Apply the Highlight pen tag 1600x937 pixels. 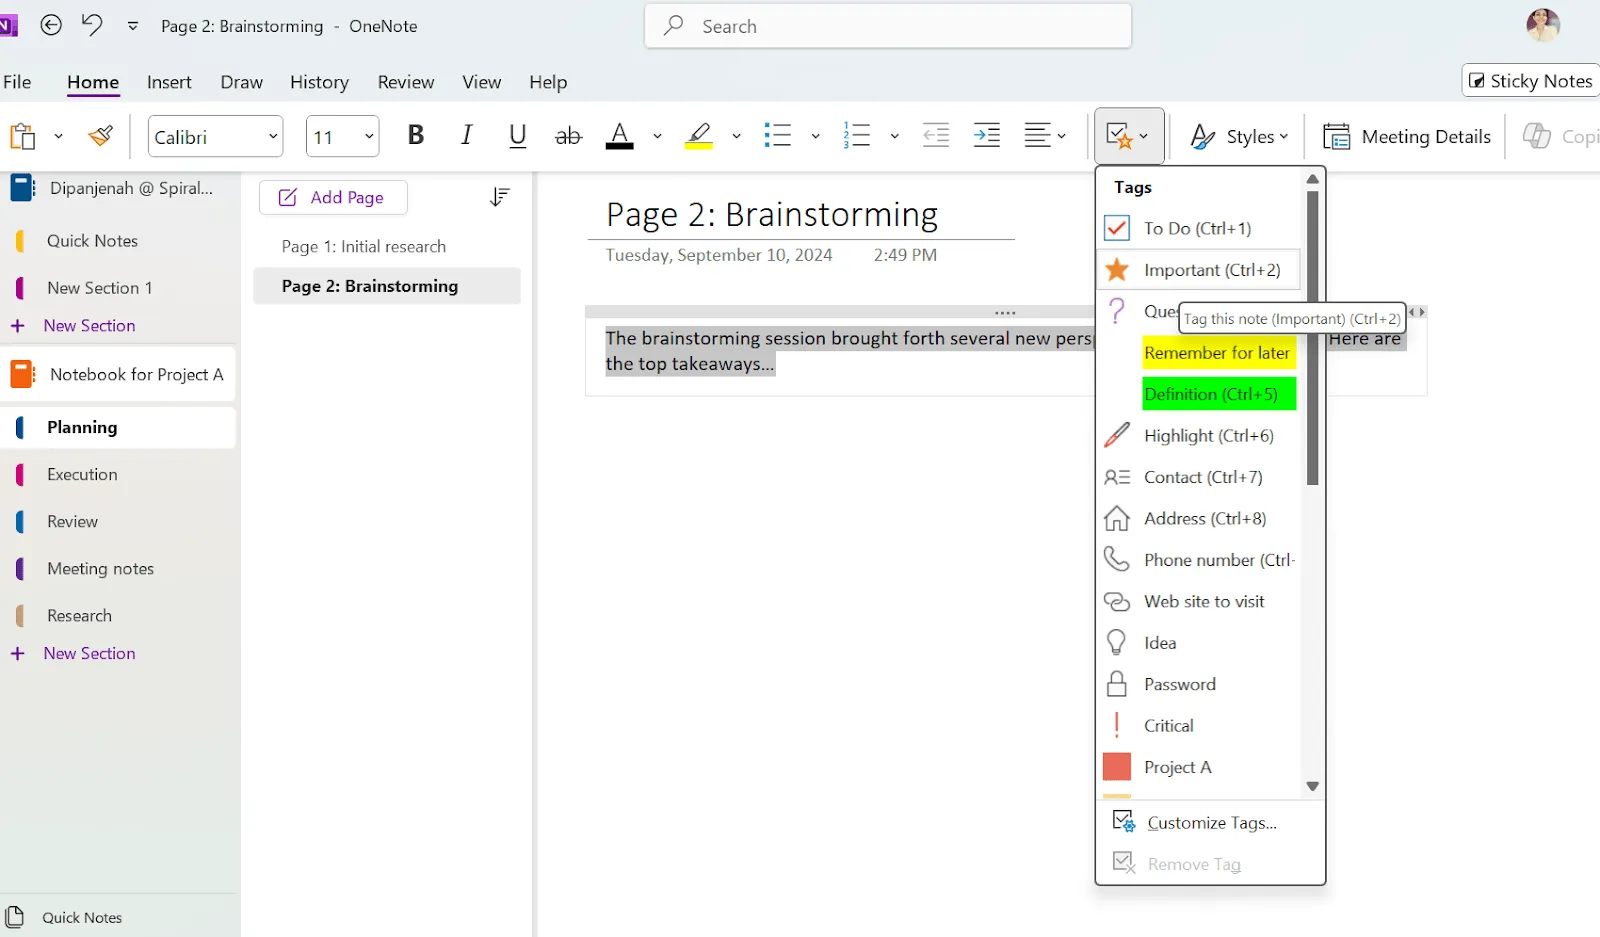1198,436
